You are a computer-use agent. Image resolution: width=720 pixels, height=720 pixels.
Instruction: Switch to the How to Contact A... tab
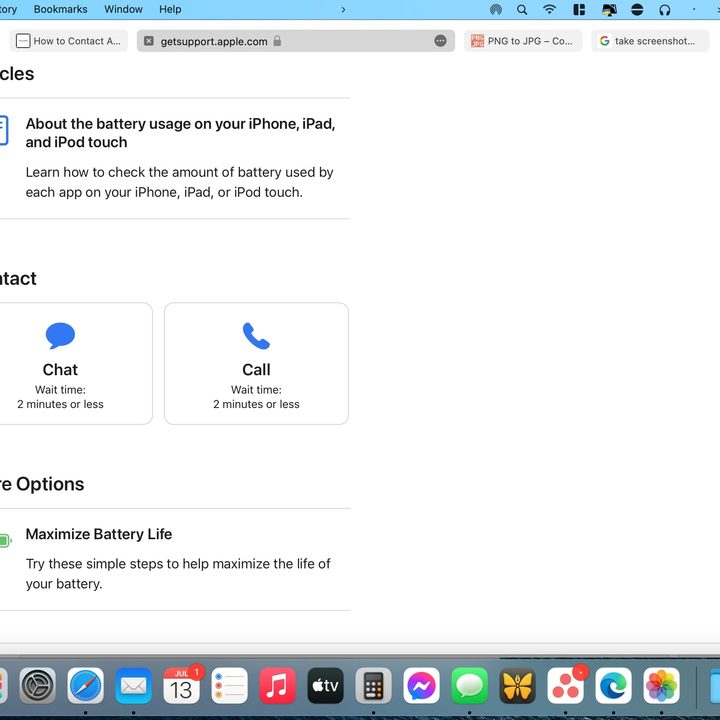[x=69, y=41]
